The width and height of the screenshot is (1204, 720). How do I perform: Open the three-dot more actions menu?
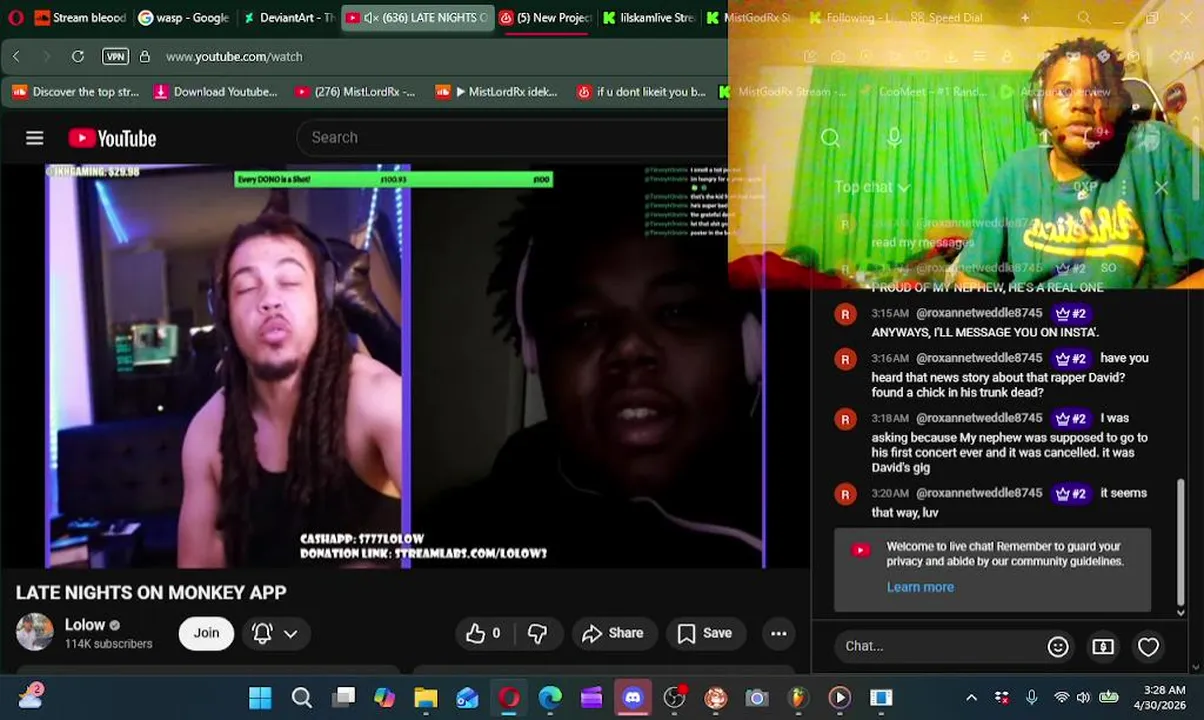click(778, 633)
